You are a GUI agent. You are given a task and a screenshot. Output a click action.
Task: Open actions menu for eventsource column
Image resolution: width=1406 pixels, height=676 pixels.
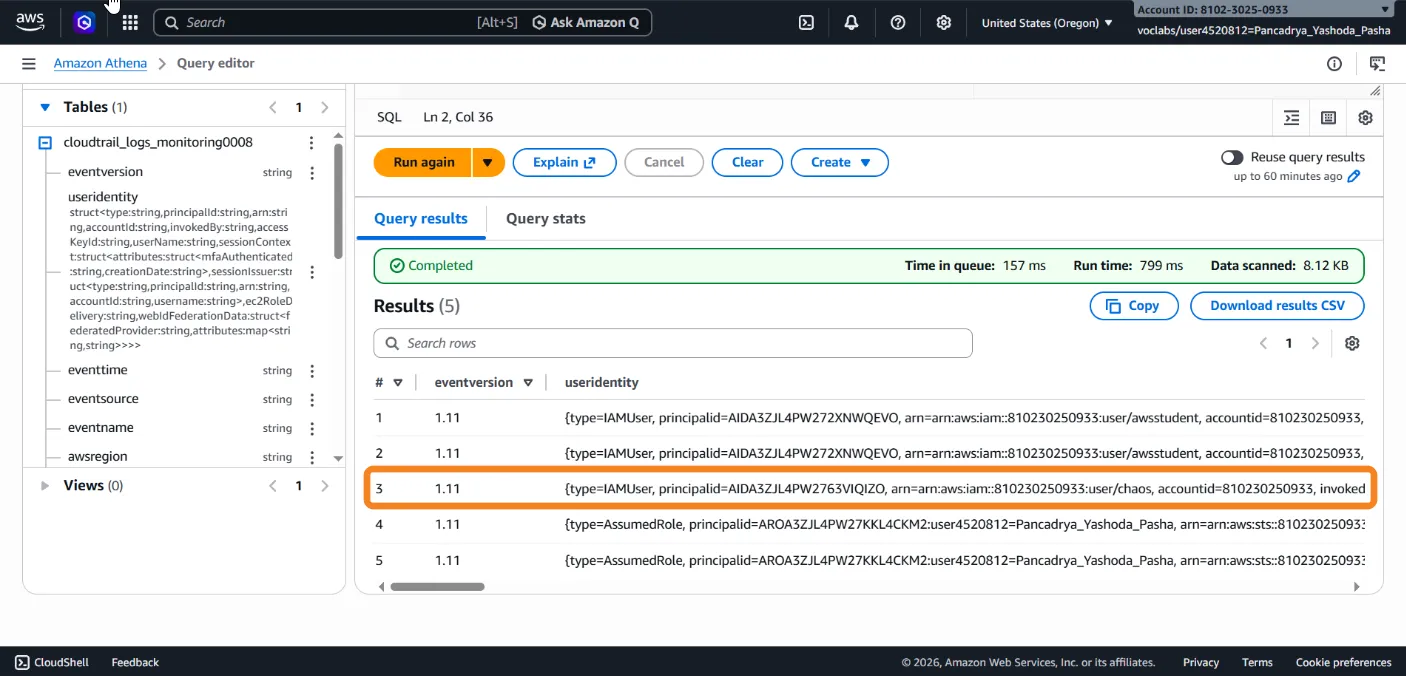point(312,399)
